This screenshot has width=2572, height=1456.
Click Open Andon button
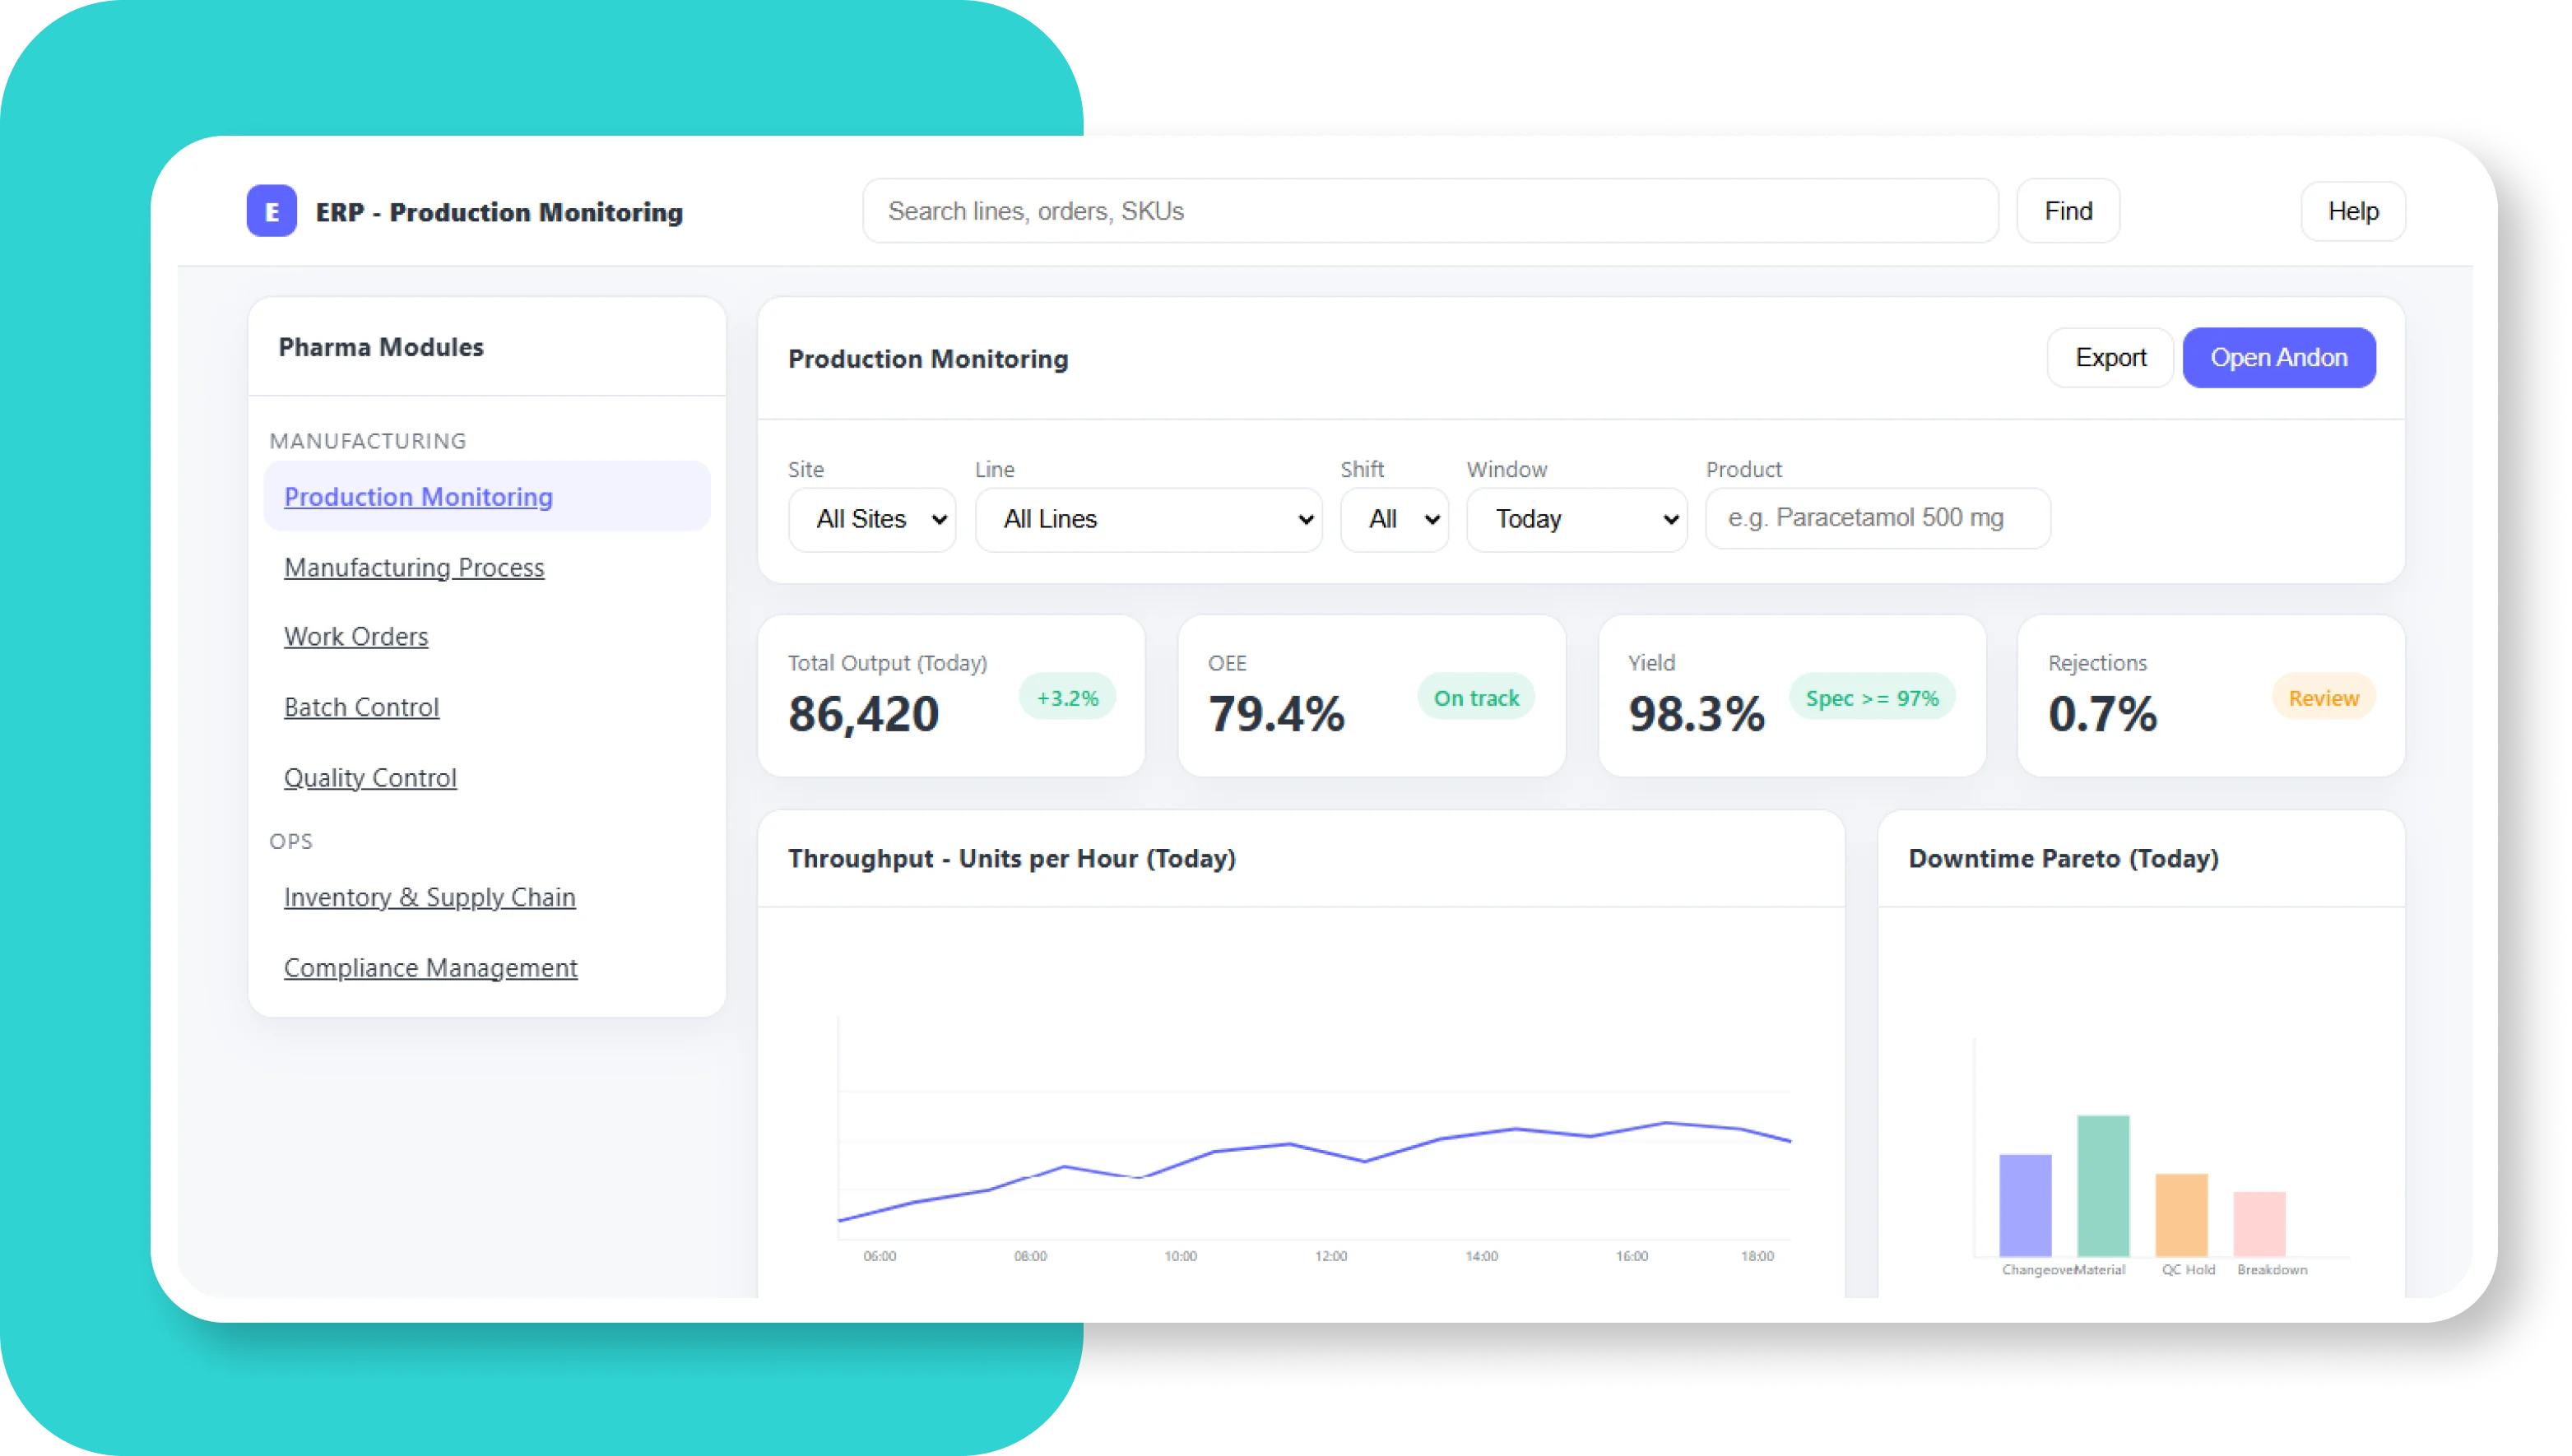coord(2278,358)
